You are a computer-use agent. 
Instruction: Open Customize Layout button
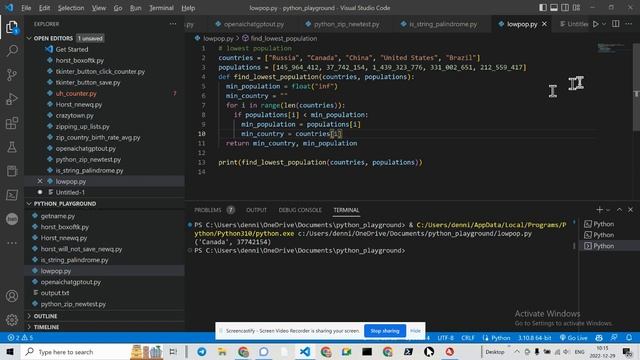click(x=576, y=8)
